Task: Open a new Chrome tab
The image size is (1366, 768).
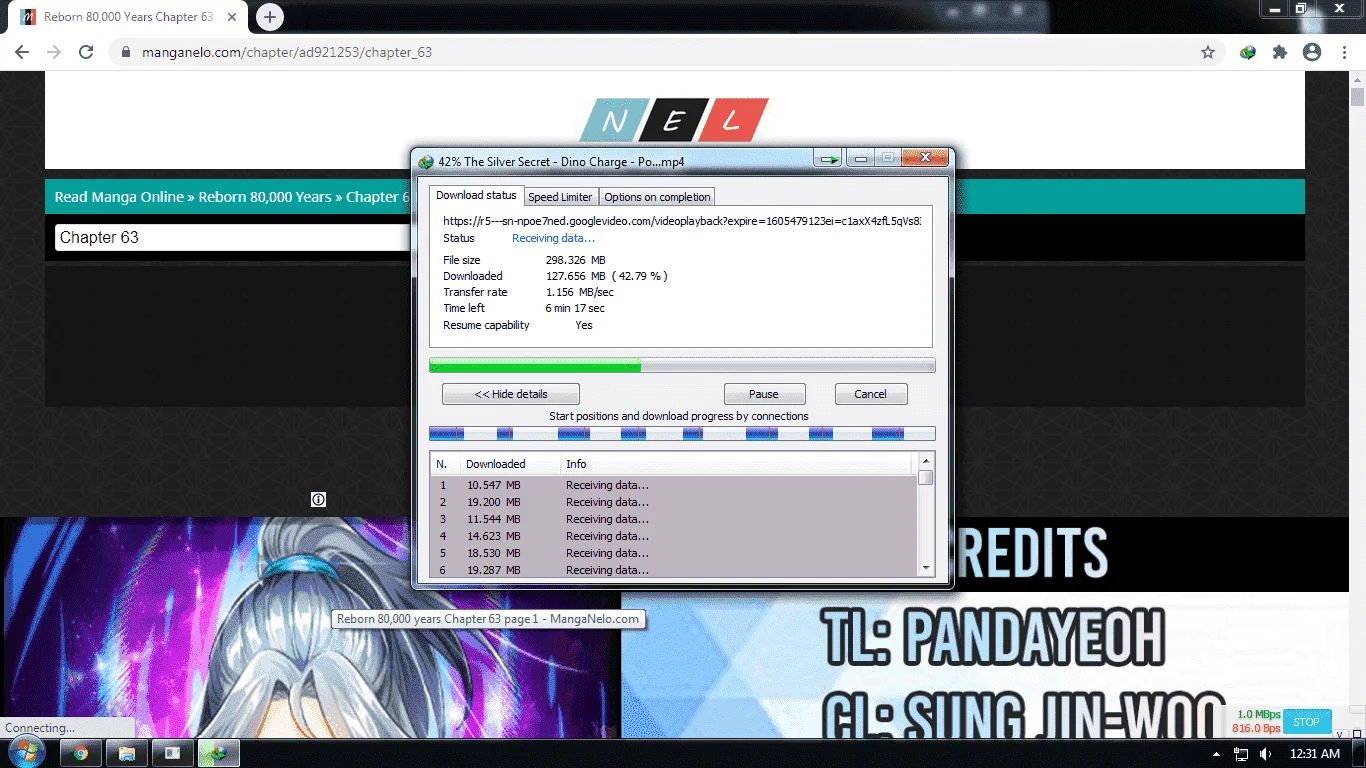Action: click(x=269, y=17)
